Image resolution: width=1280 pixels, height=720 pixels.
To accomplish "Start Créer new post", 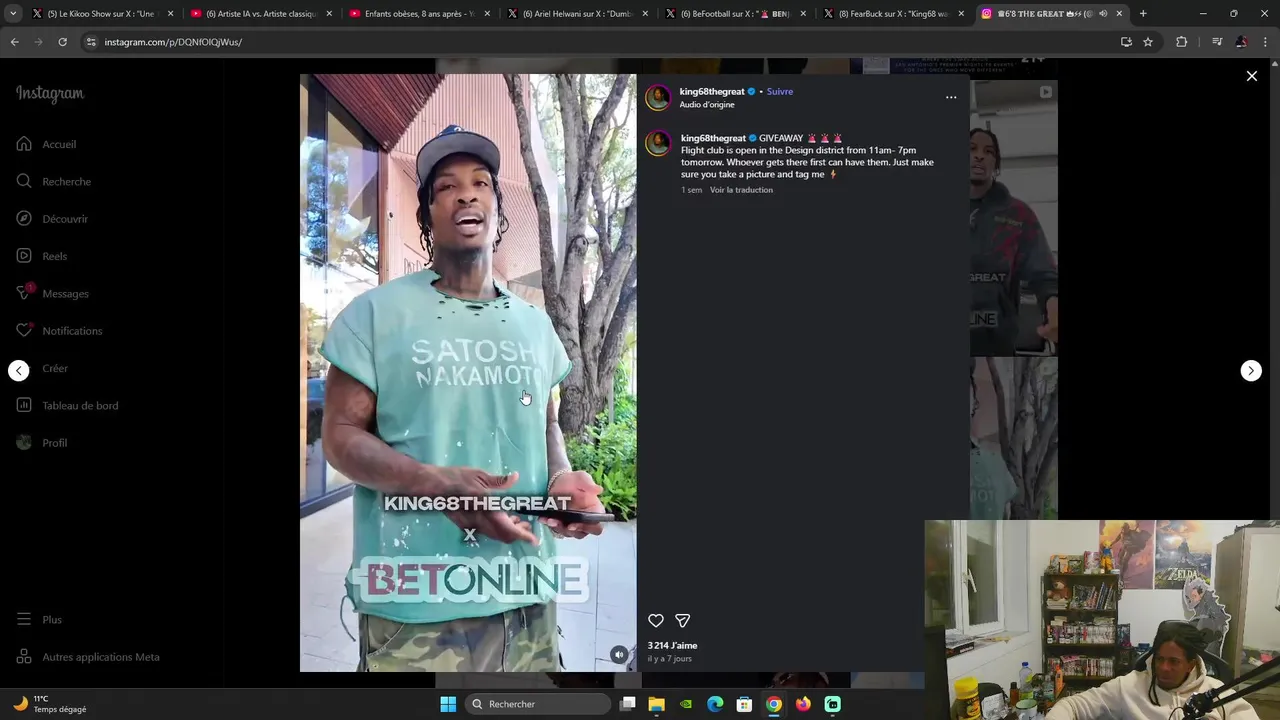I will 54,368.
